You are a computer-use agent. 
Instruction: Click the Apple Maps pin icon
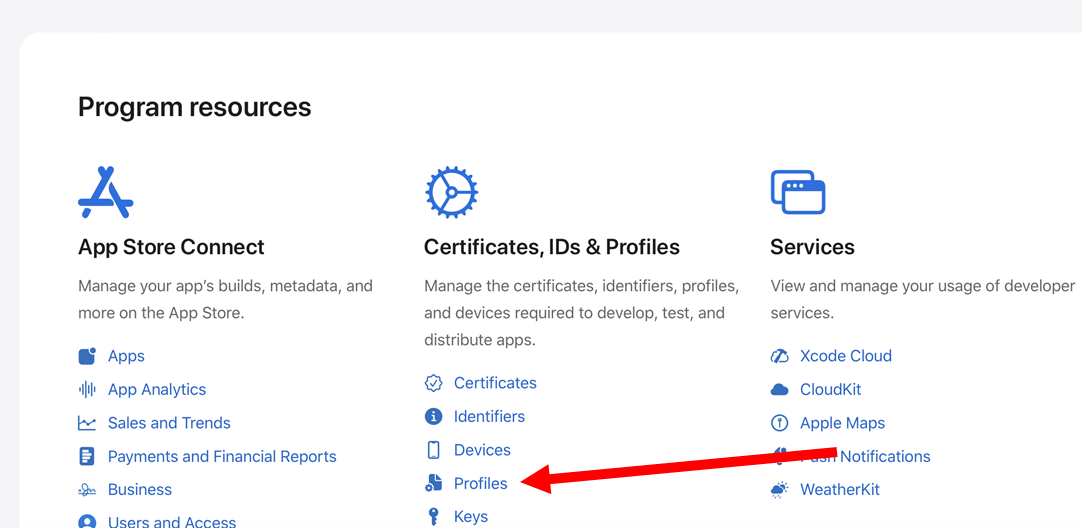pyautogui.click(x=779, y=423)
